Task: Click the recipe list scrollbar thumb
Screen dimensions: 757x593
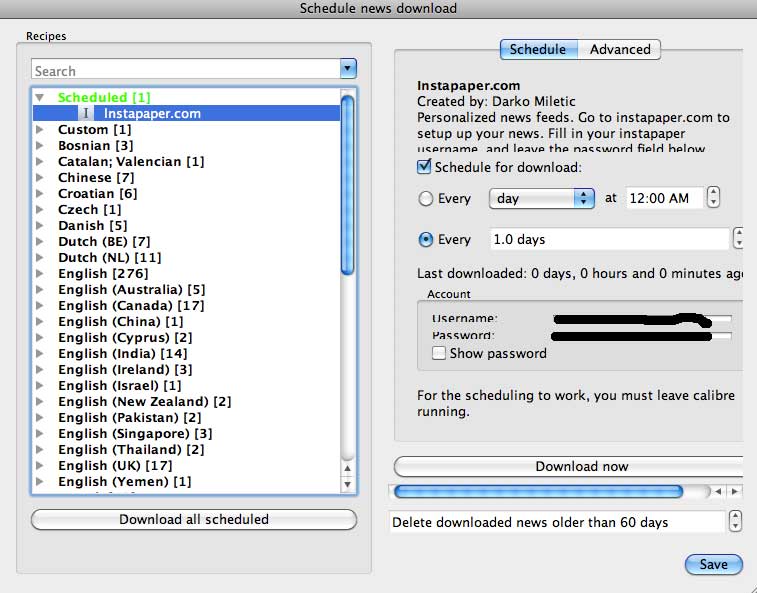Action: tap(347, 185)
